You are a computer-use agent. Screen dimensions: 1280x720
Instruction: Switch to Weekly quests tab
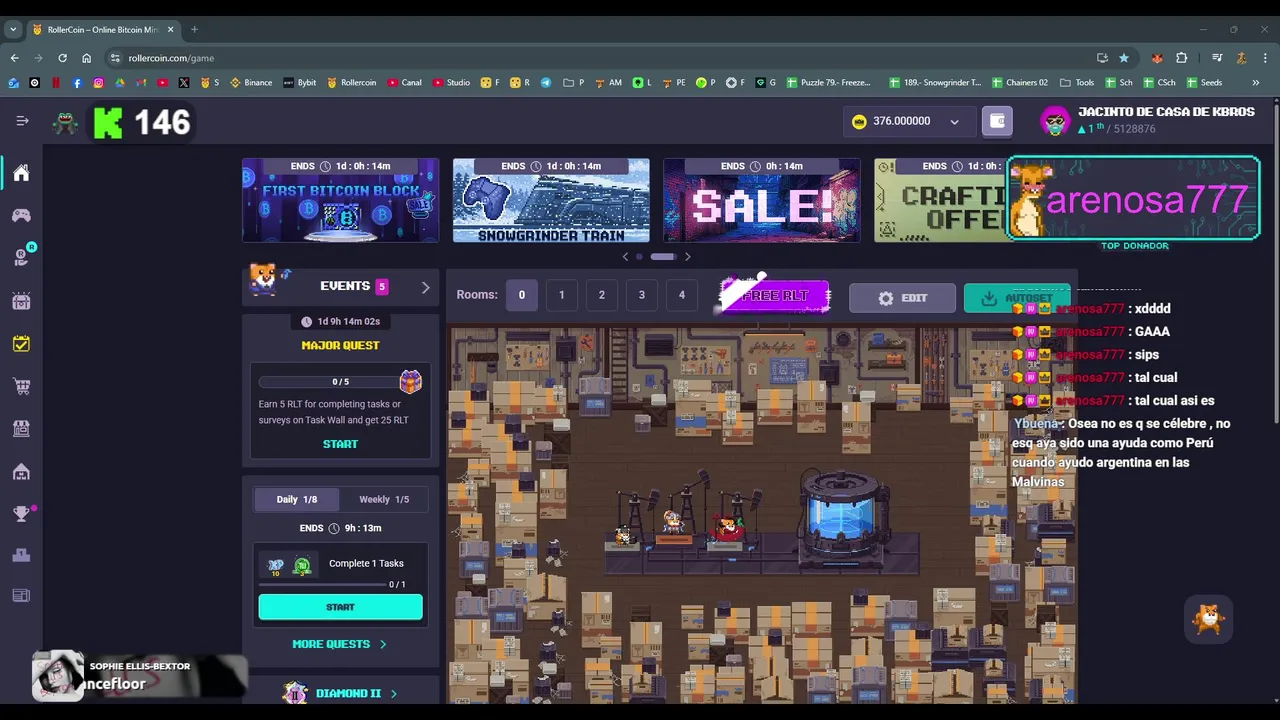click(384, 499)
